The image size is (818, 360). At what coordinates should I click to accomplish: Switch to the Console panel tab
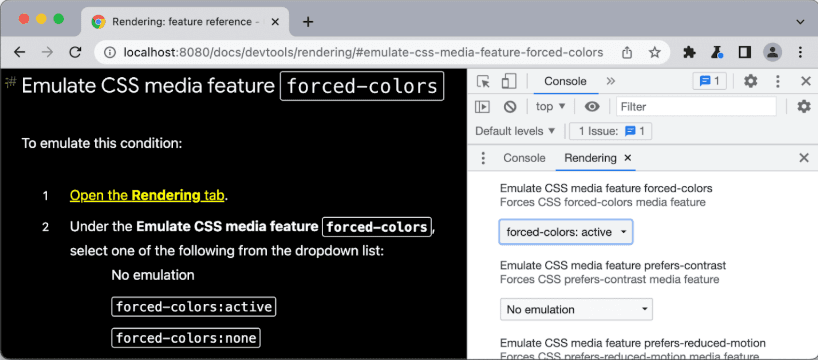pyautogui.click(x=565, y=81)
